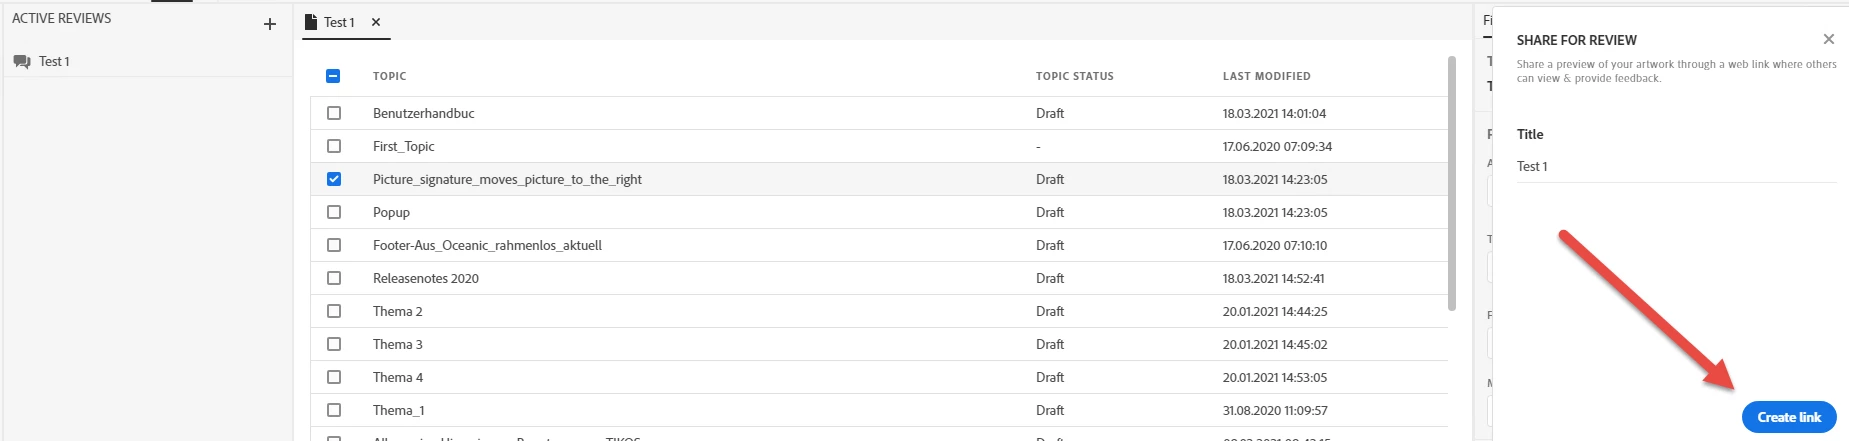Click the topic list vertical scrollbar
Viewport: 1849px width, 441px height.
(1452, 183)
